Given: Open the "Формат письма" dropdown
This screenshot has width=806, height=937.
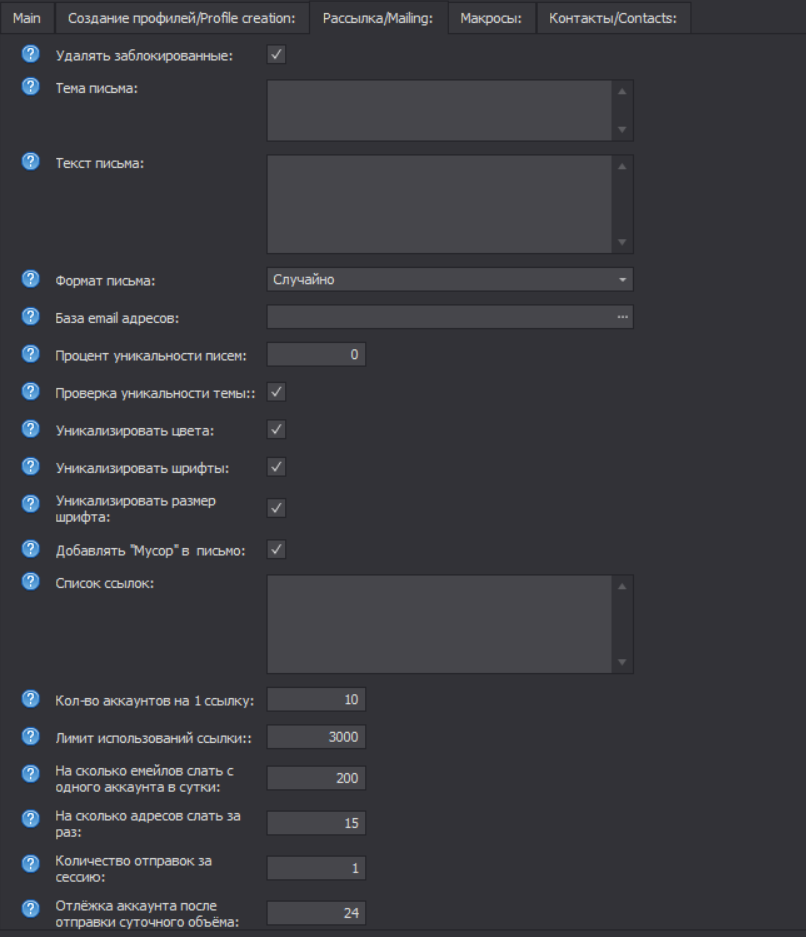Looking at the screenshot, I should click(450, 280).
